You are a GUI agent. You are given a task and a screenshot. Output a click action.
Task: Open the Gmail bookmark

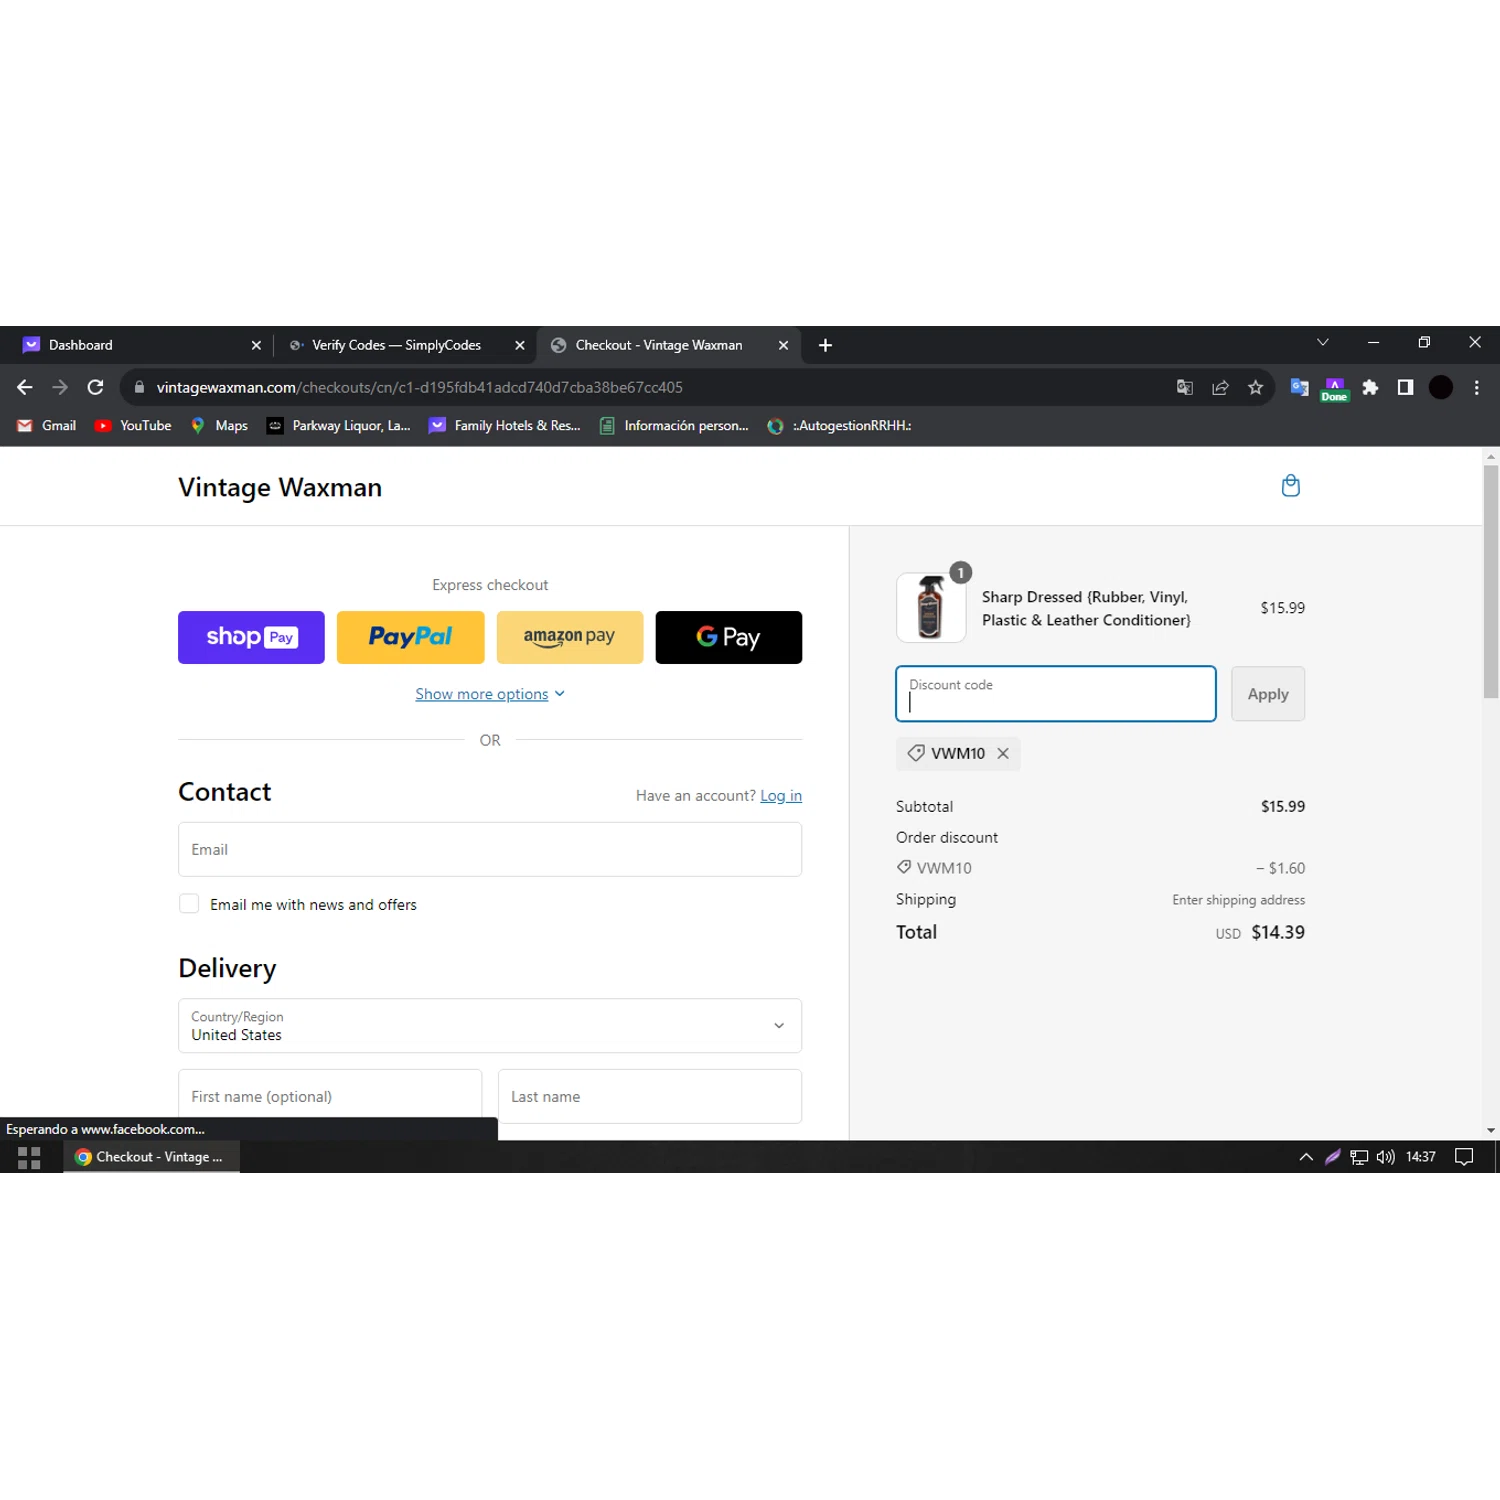click(46, 425)
